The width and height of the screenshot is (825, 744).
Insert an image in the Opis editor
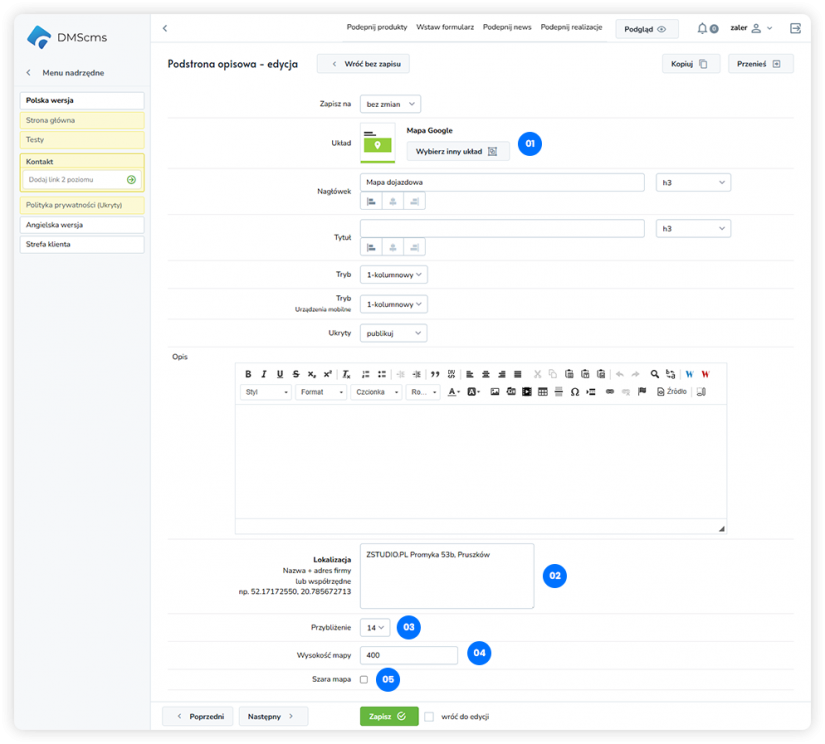tap(494, 392)
